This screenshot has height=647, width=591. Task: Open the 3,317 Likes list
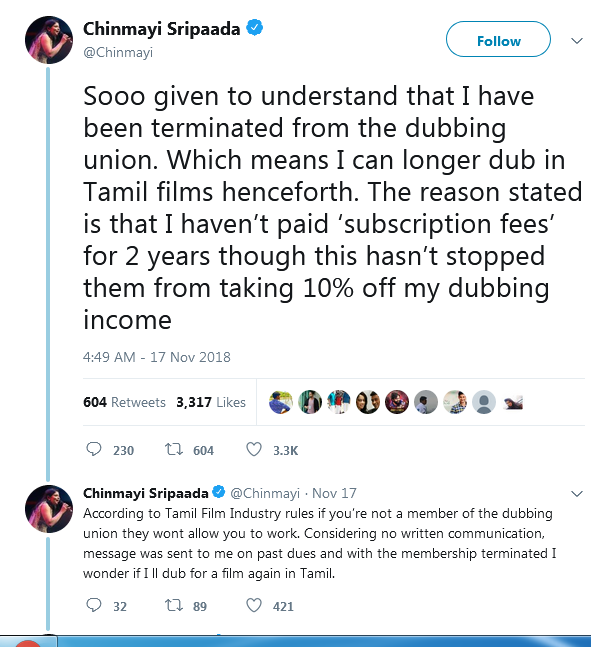pyautogui.click(x=211, y=402)
